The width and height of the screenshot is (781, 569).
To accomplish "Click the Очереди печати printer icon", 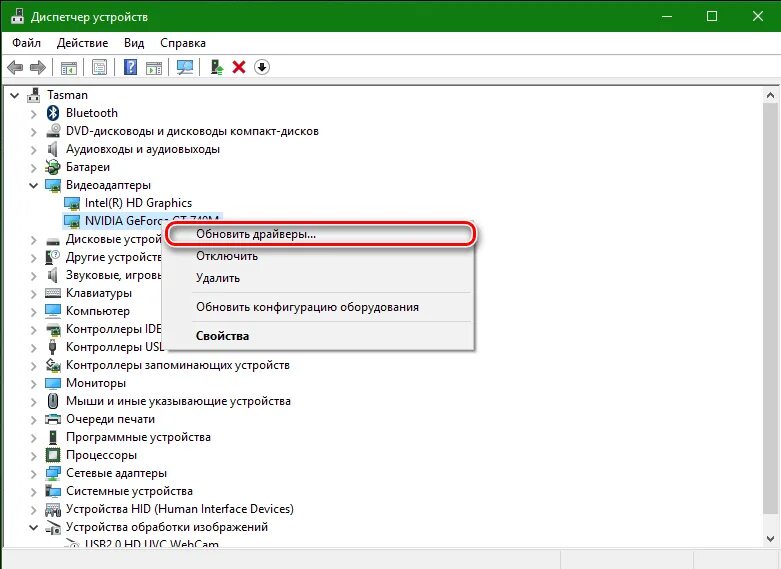I will pos(53,419).
